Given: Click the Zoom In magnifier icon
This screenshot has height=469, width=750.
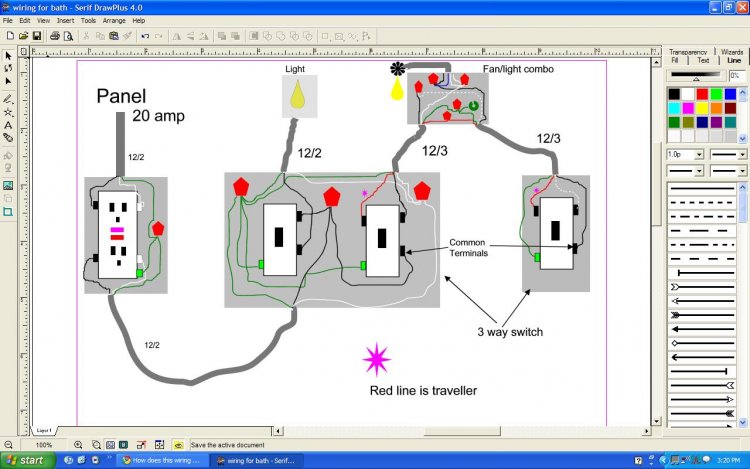Looking at the screenshot, I should 78,444.
